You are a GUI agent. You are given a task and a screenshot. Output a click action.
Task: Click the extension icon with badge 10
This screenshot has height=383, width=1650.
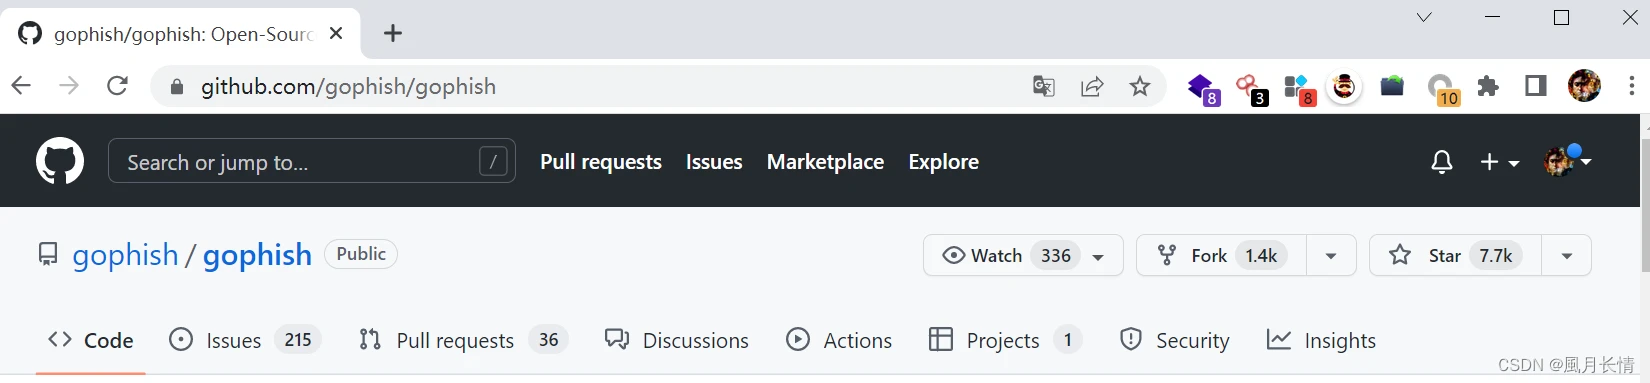1443,91
